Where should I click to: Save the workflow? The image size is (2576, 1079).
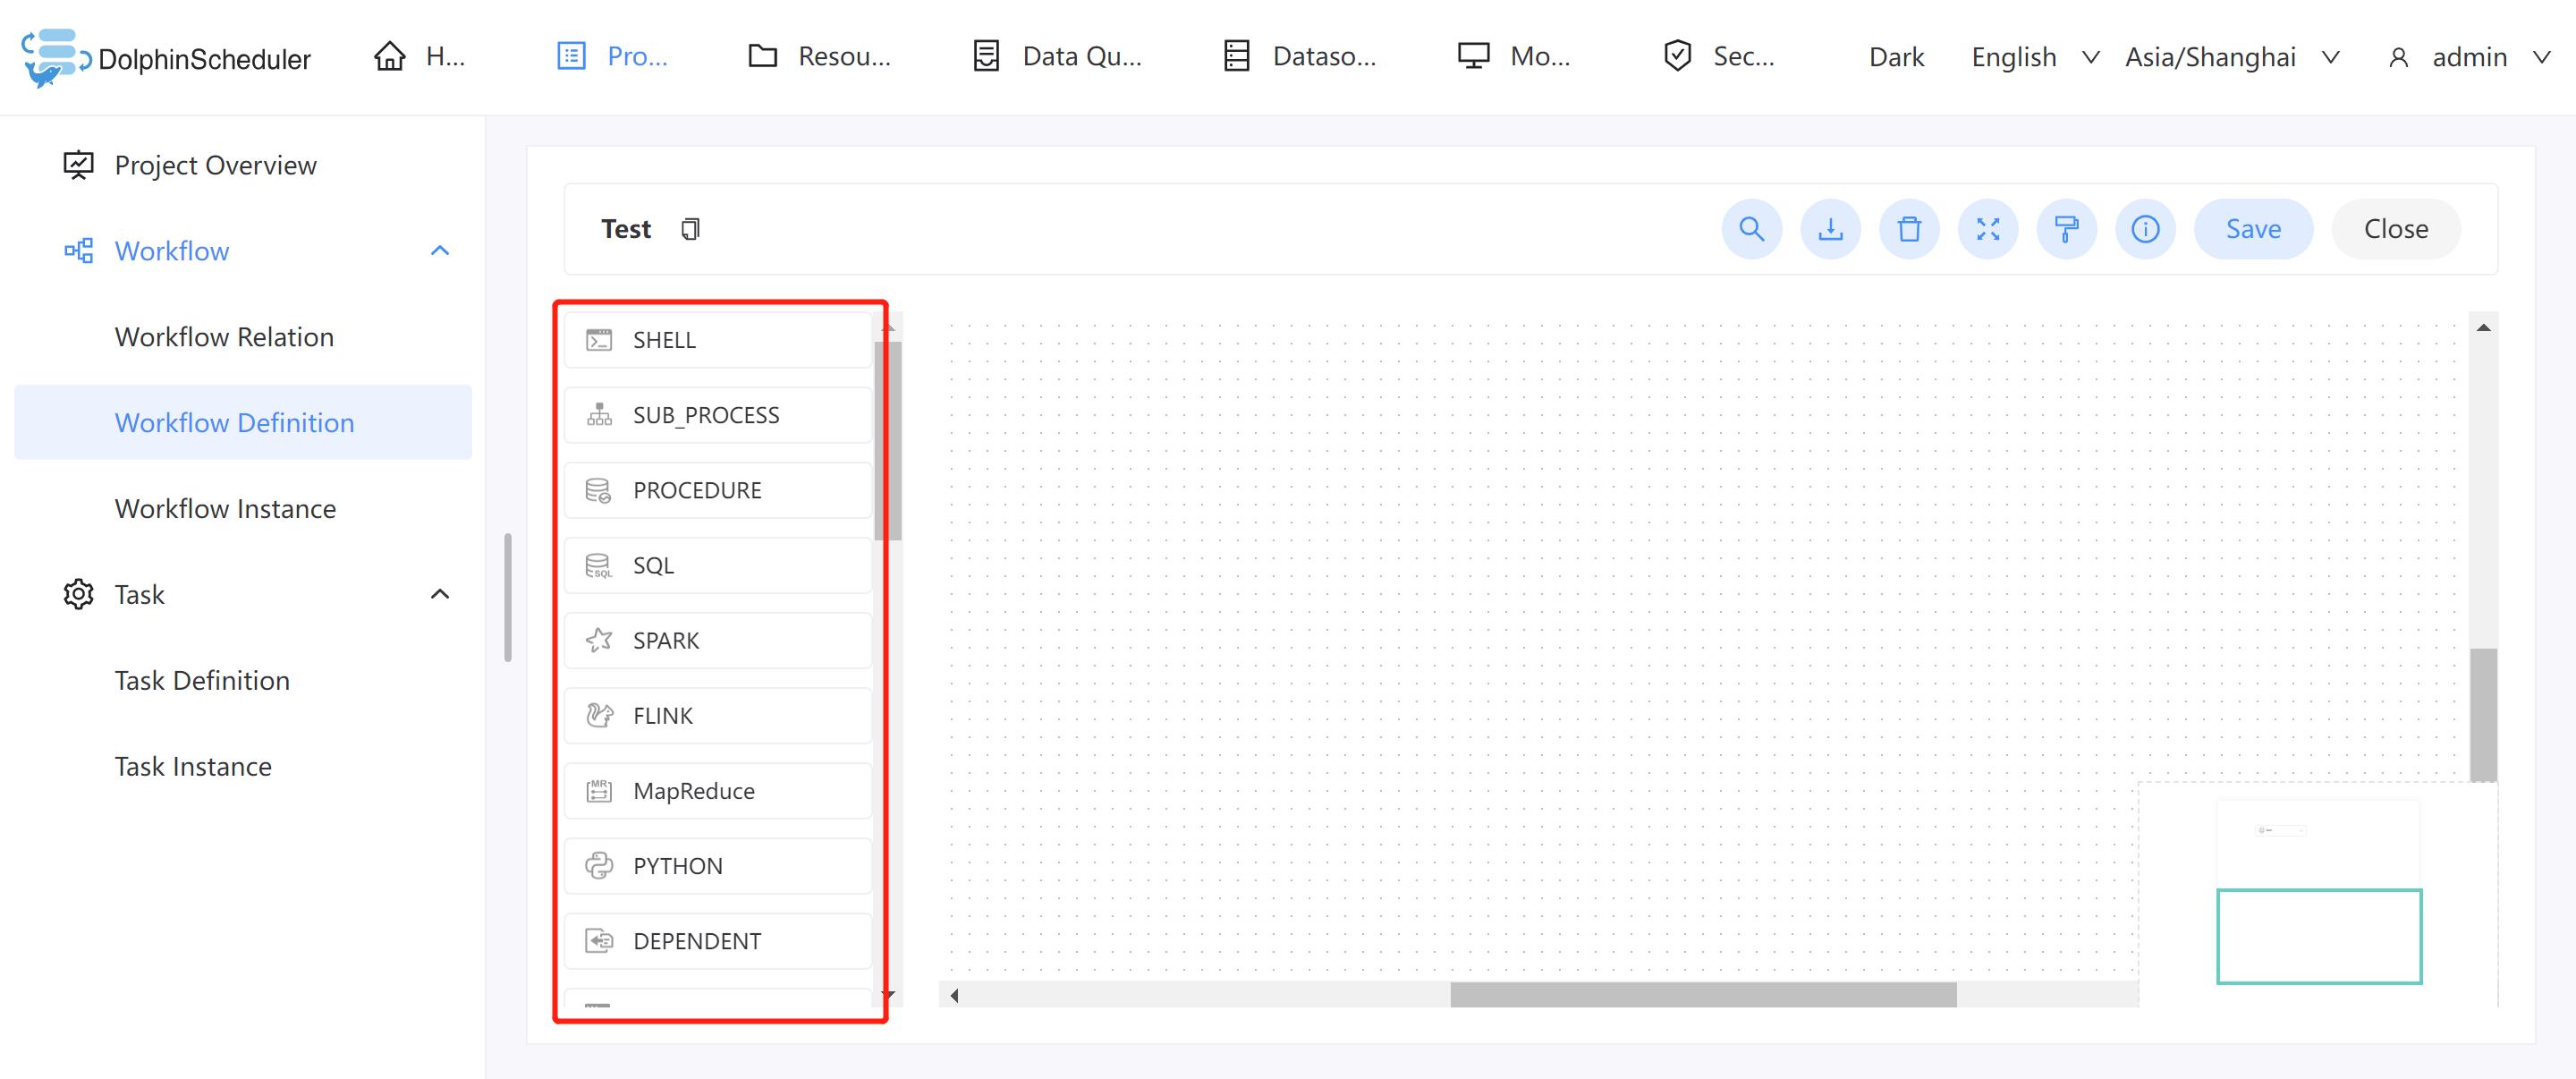tap(2253, 229)
